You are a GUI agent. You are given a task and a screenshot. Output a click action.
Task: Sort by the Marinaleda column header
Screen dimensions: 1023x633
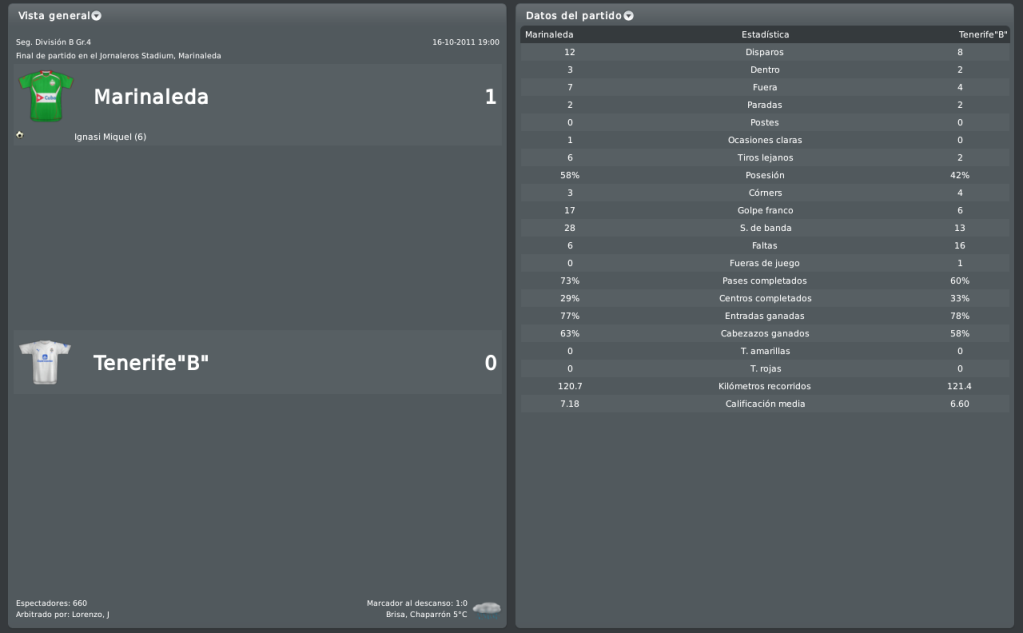pos(549,35)
